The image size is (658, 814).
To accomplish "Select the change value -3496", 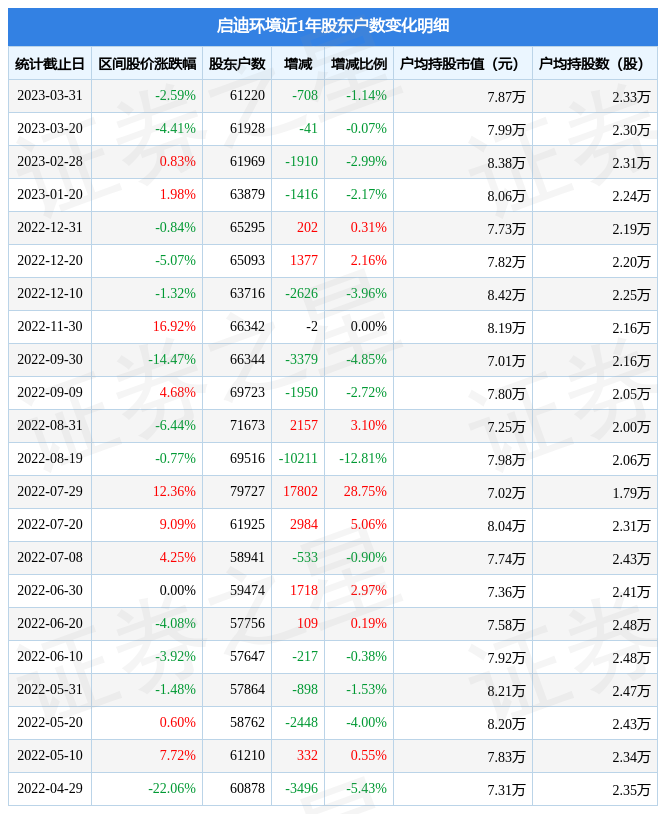I will pos(301,789).
